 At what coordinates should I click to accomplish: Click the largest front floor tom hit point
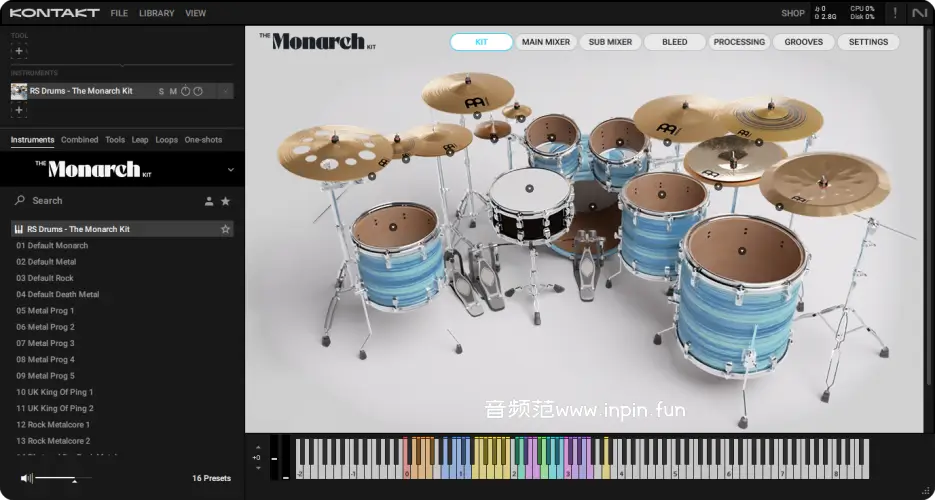(x=742, y=251)
